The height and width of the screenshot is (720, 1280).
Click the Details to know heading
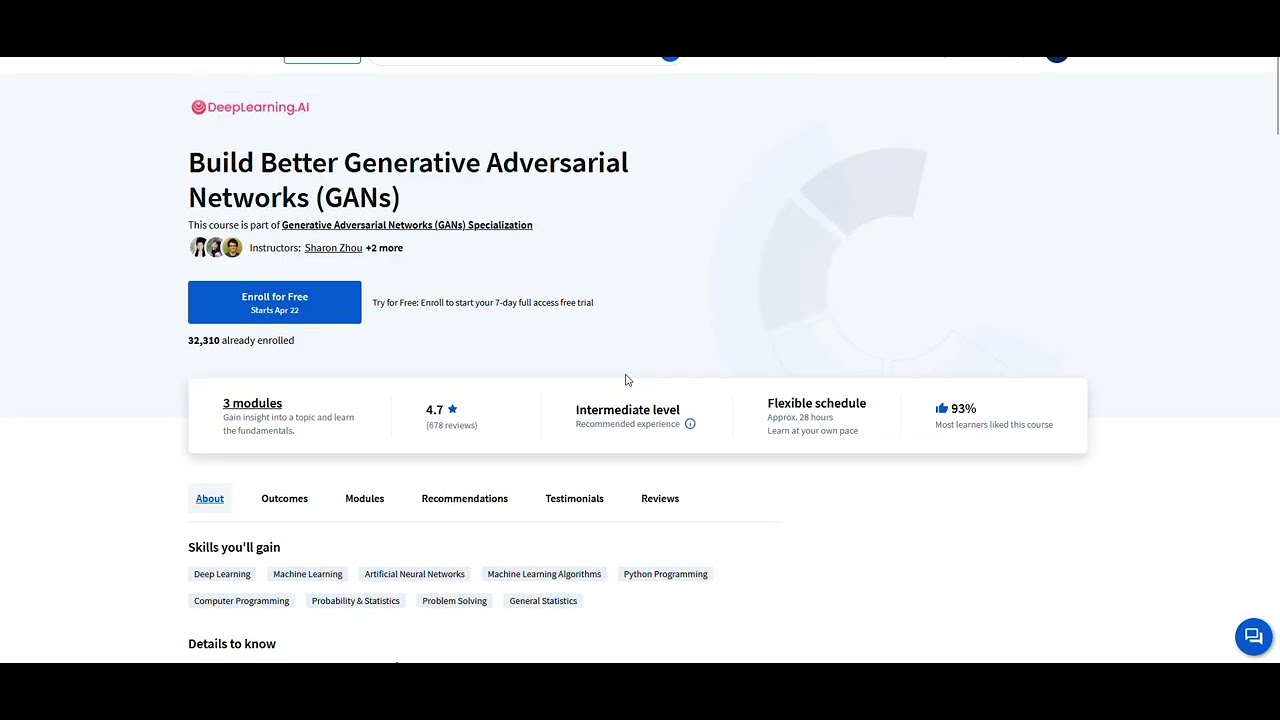pyautogui.click(x=232, y=643)
